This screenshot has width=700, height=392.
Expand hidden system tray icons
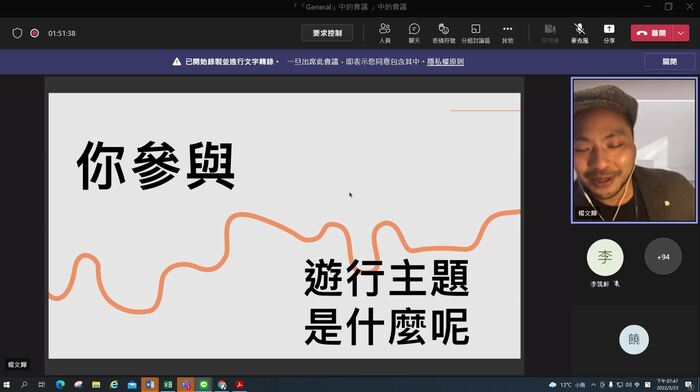pos(593,384)
